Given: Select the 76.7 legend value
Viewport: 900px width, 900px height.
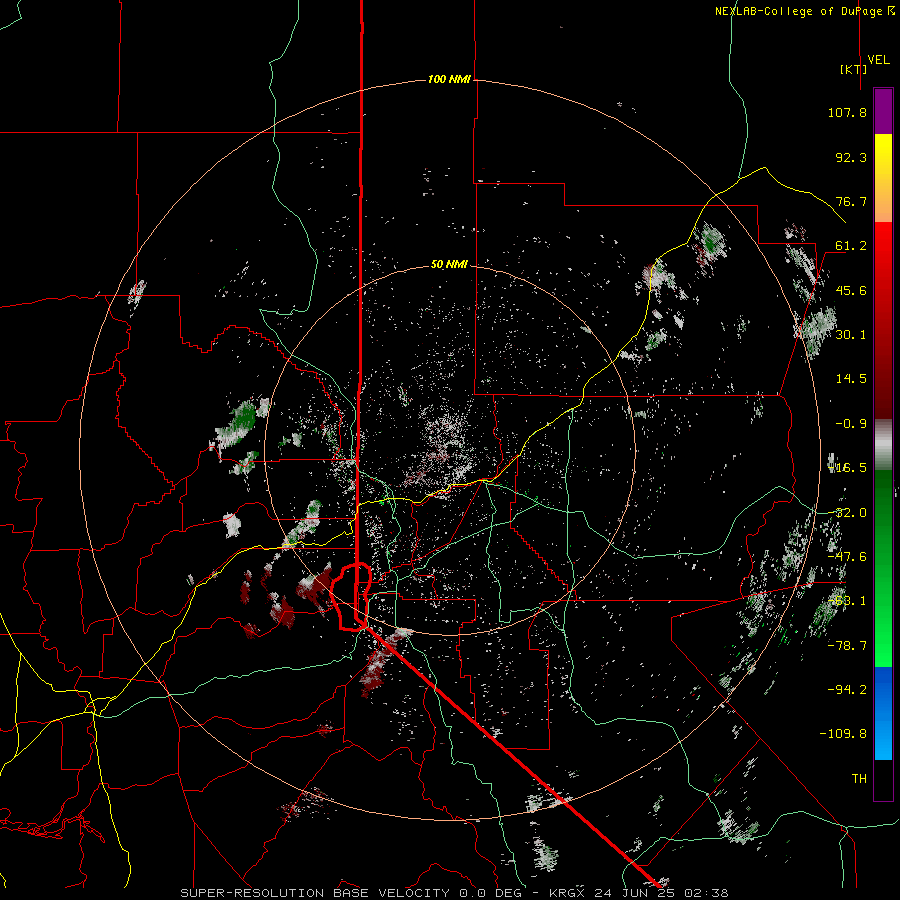Looking at the screenshot, I should pos(851,201).
